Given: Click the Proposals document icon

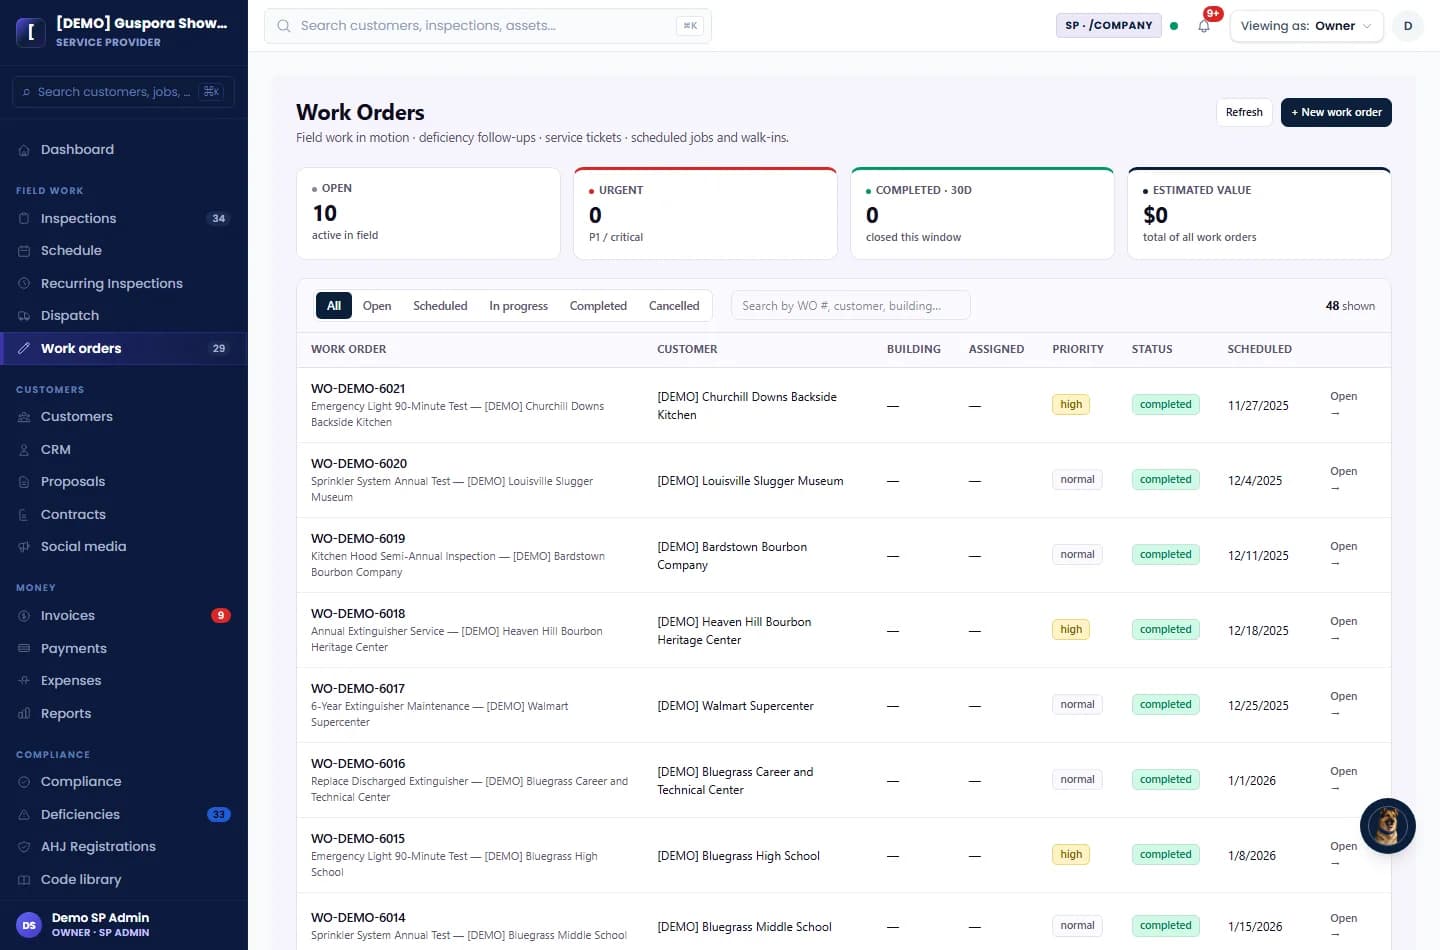Looking at the screenshot, I should coord(24,482).
